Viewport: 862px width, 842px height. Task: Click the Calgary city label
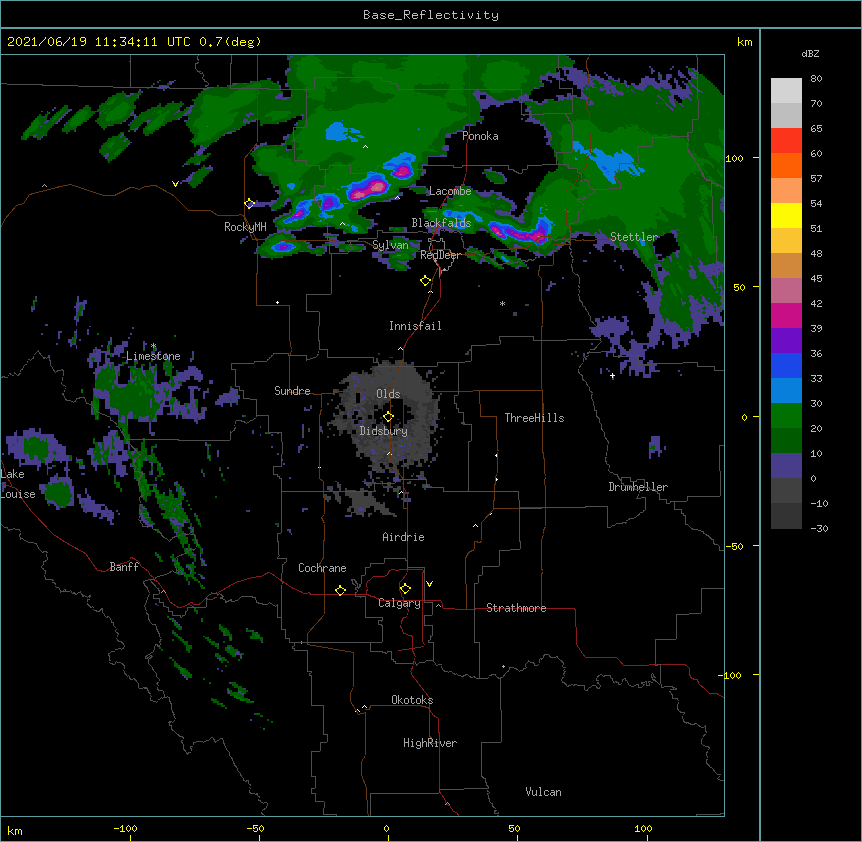[x=399, y=603]
